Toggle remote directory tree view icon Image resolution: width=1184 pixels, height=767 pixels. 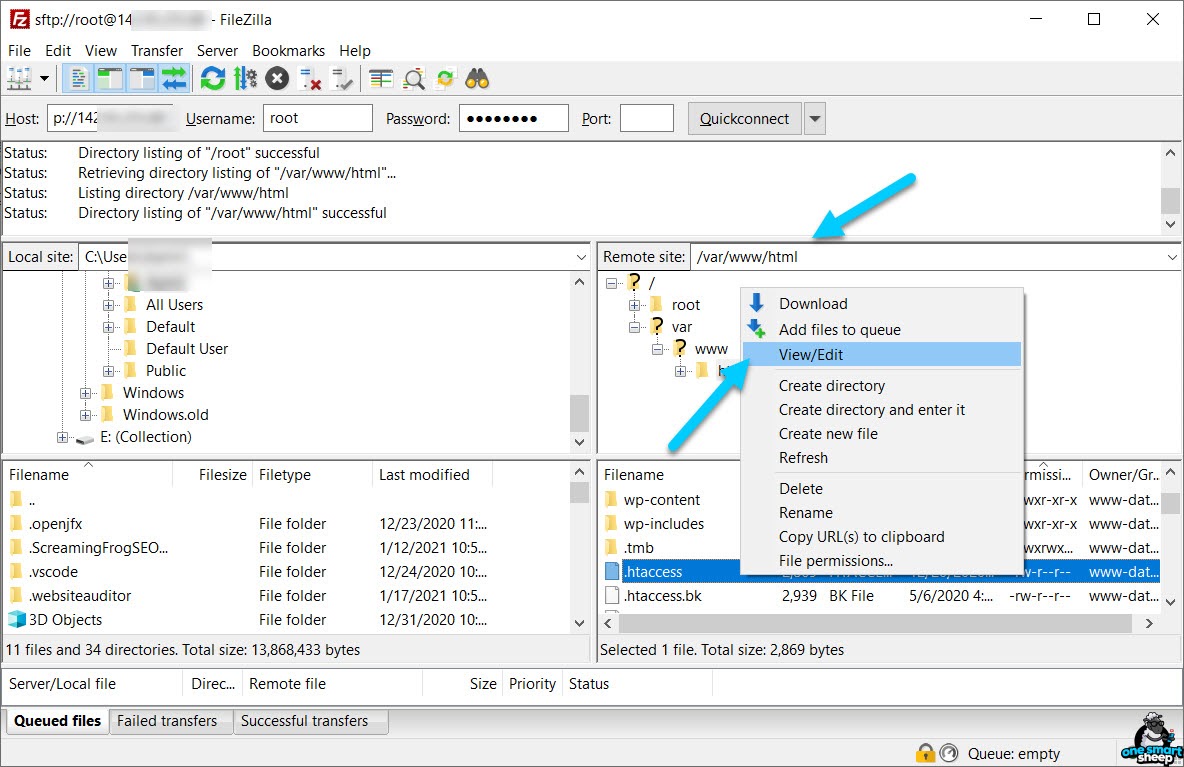click(x=141, y=79)
